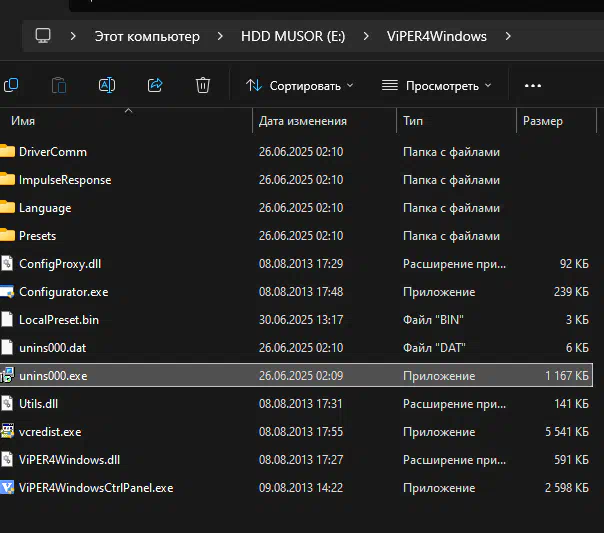Click the date 09.08.2013 14:22
Image resolution: width=604 pixels, height=533 pixels.
pos(301,488)
